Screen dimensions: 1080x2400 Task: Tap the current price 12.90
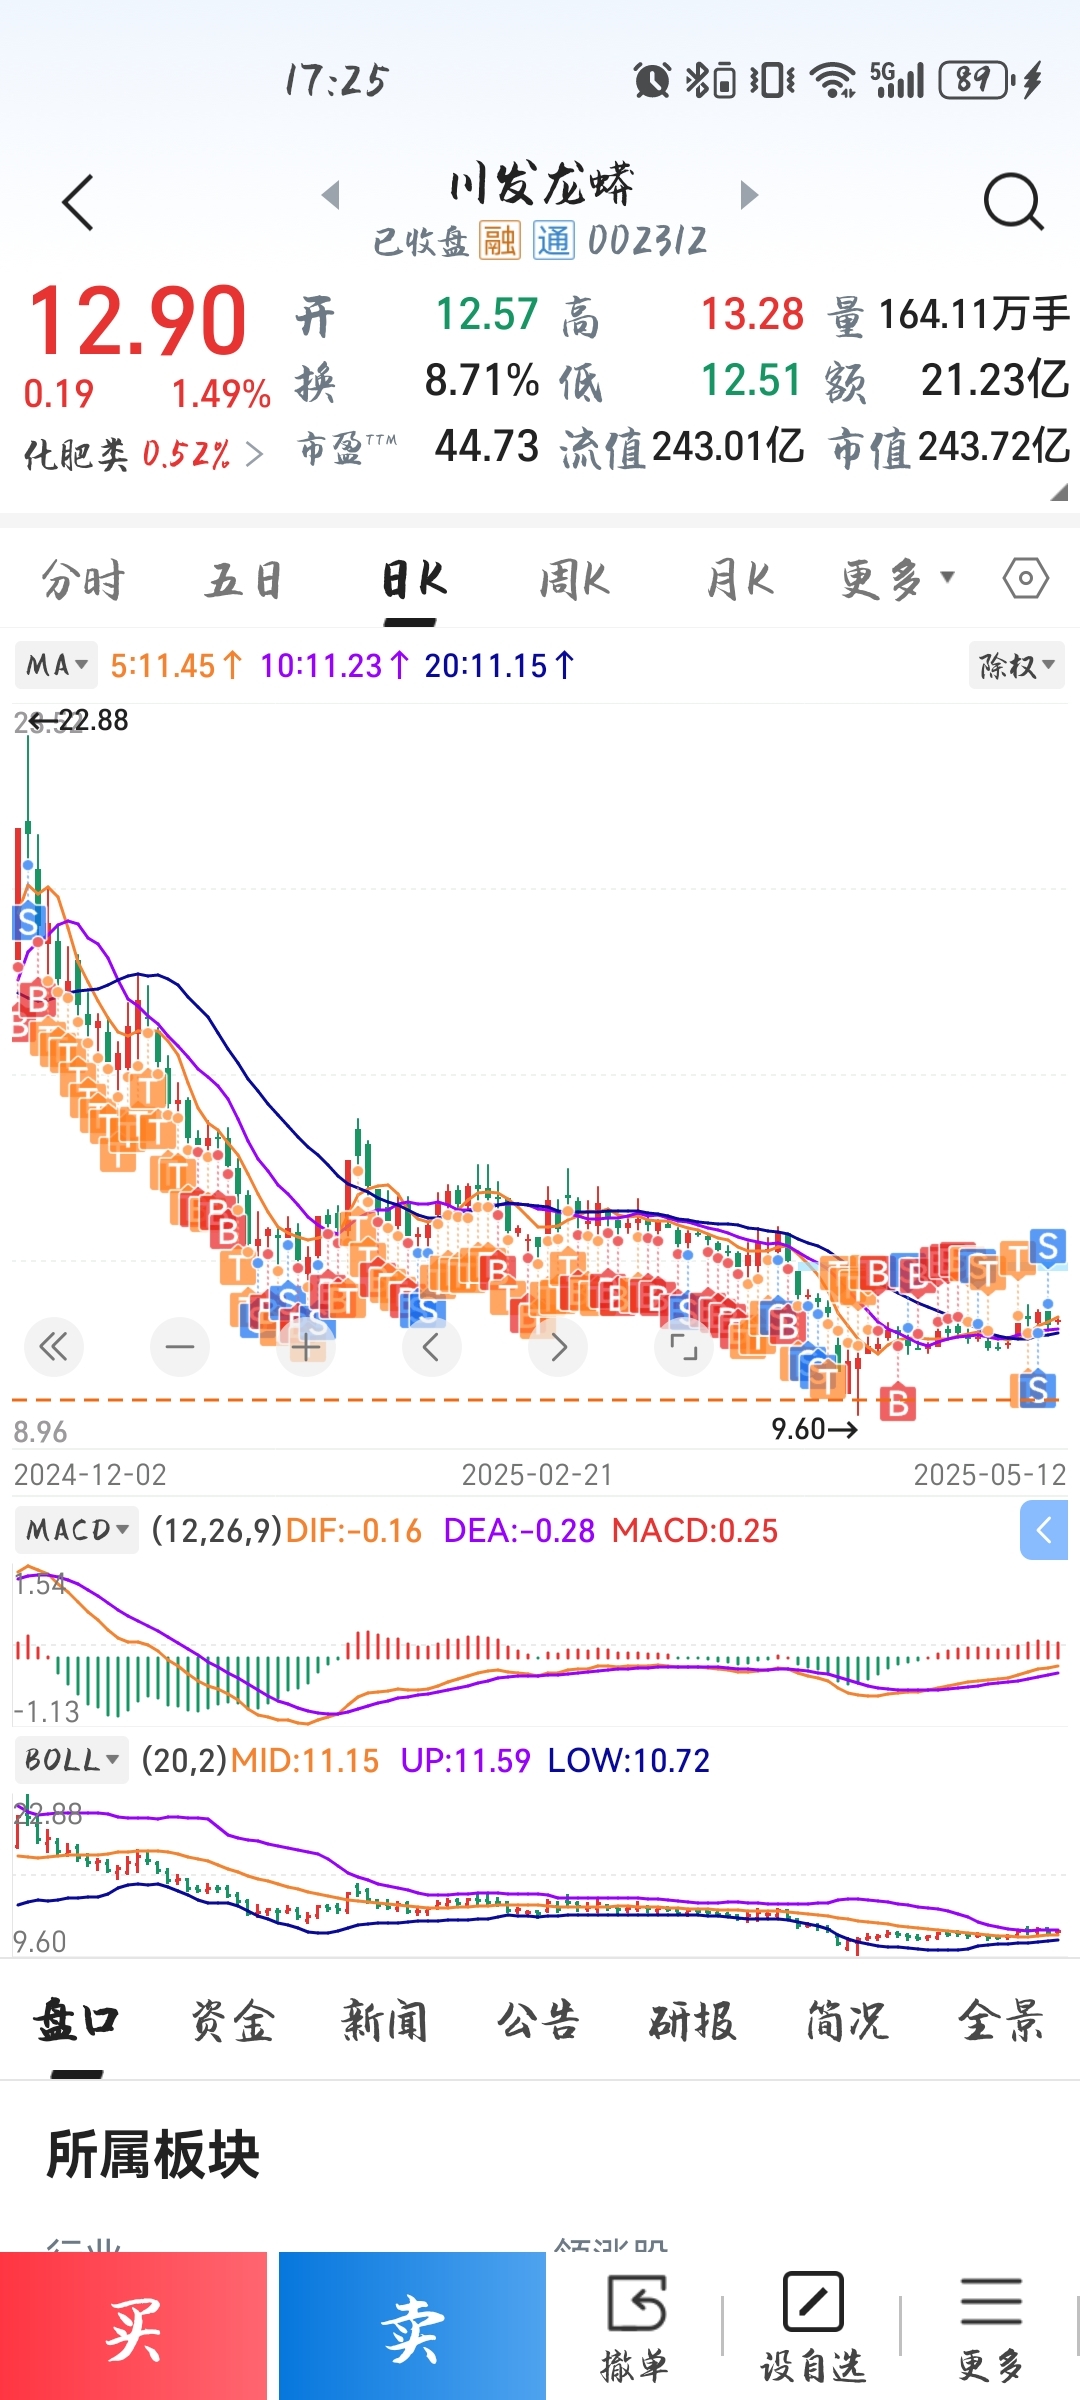(x=137, y=321)
